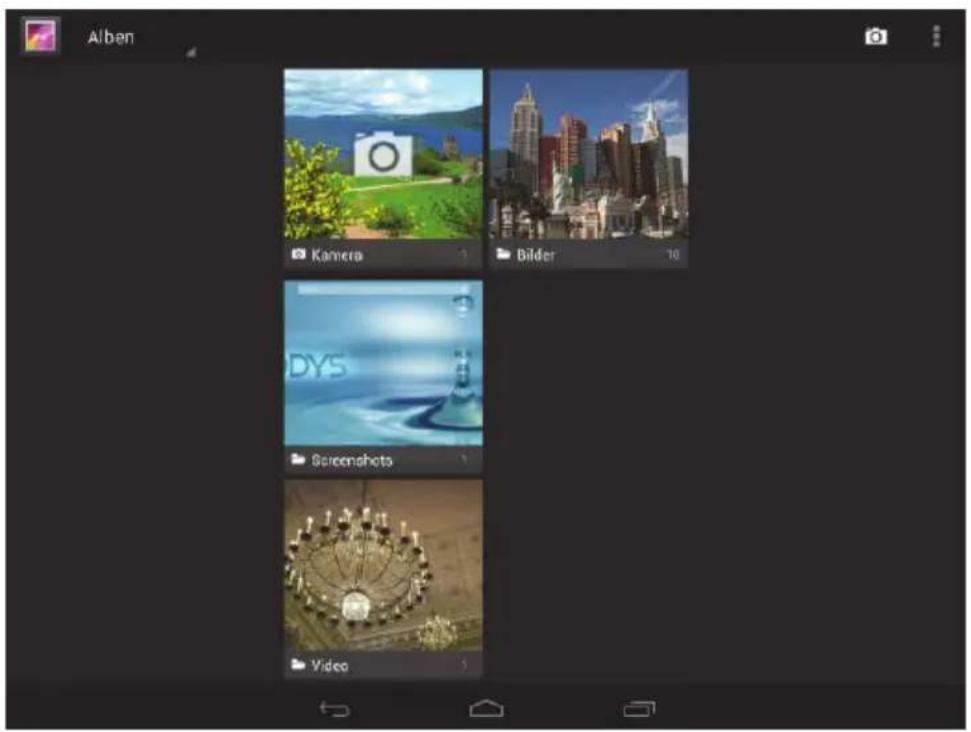This screenshot has width=971, height=732.
Task: Open the Screenshots album thumbnail
Action: point(383,363)
